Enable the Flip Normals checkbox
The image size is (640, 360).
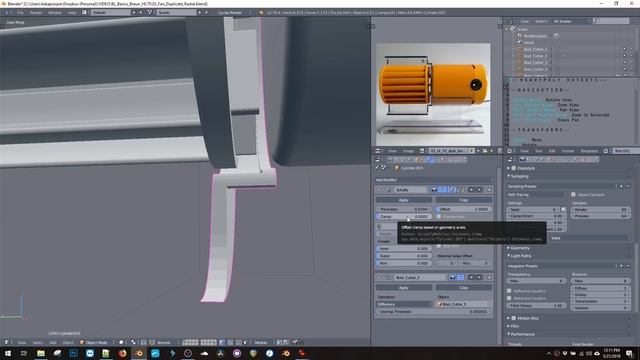point(439,217)
